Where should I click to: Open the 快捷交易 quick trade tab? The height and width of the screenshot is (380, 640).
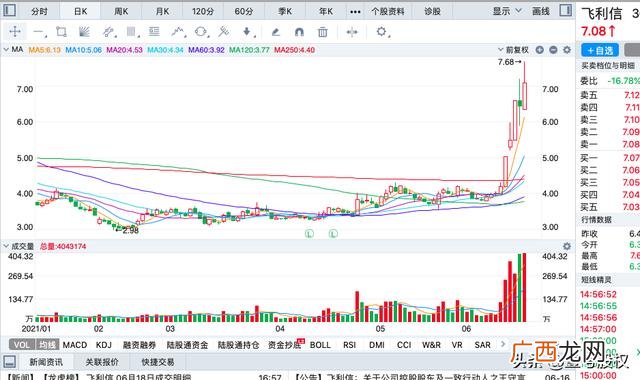(x=158, y=362)
